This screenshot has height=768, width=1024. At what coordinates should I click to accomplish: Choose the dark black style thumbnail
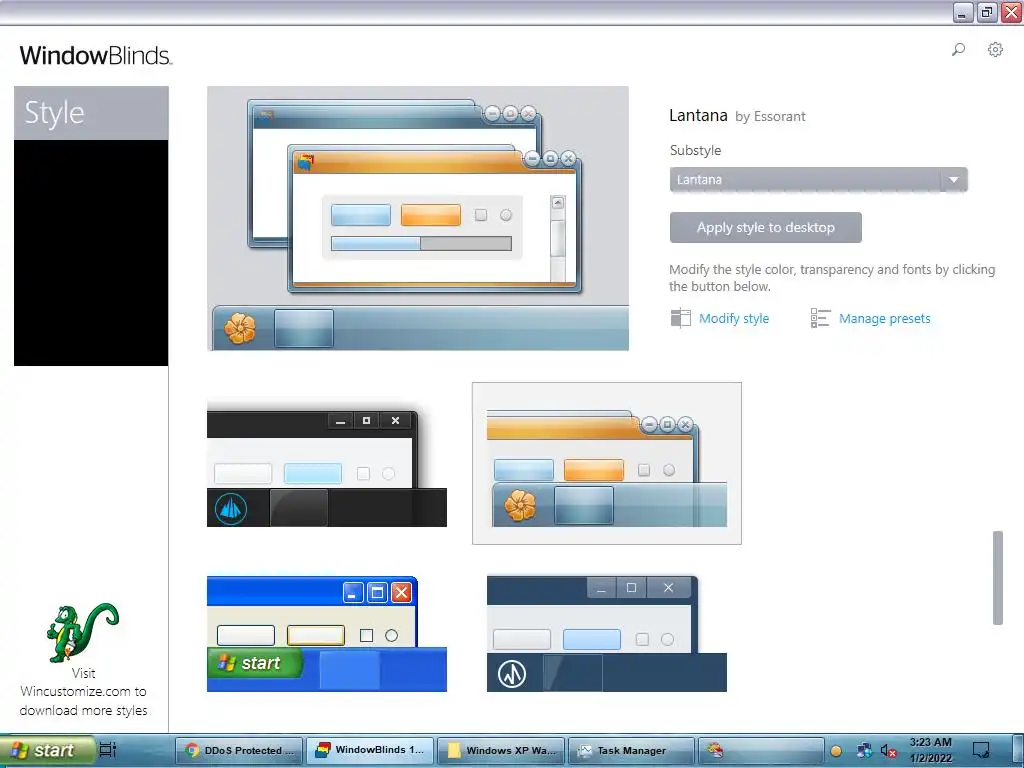[327, 466]
